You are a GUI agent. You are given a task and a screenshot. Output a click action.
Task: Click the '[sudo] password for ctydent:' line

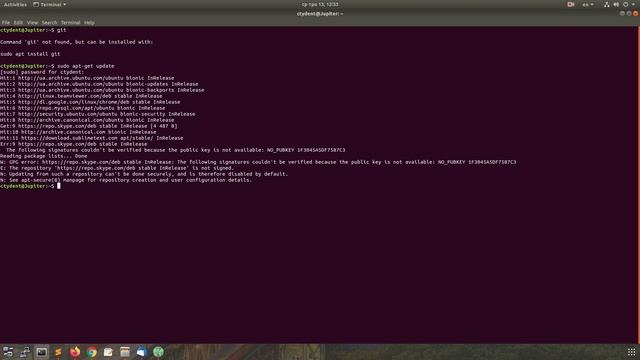42,72
